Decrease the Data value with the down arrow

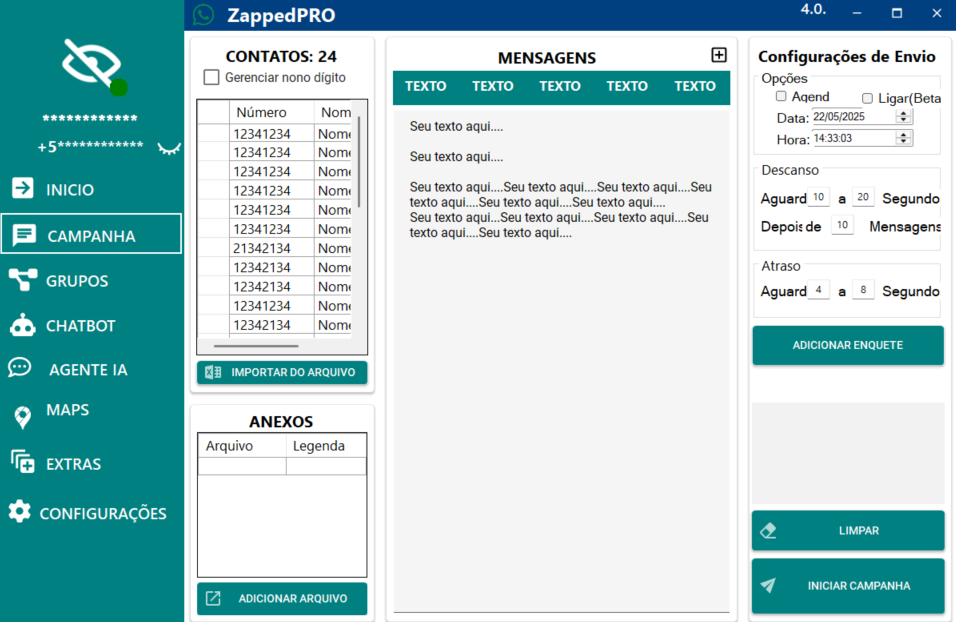904,120
